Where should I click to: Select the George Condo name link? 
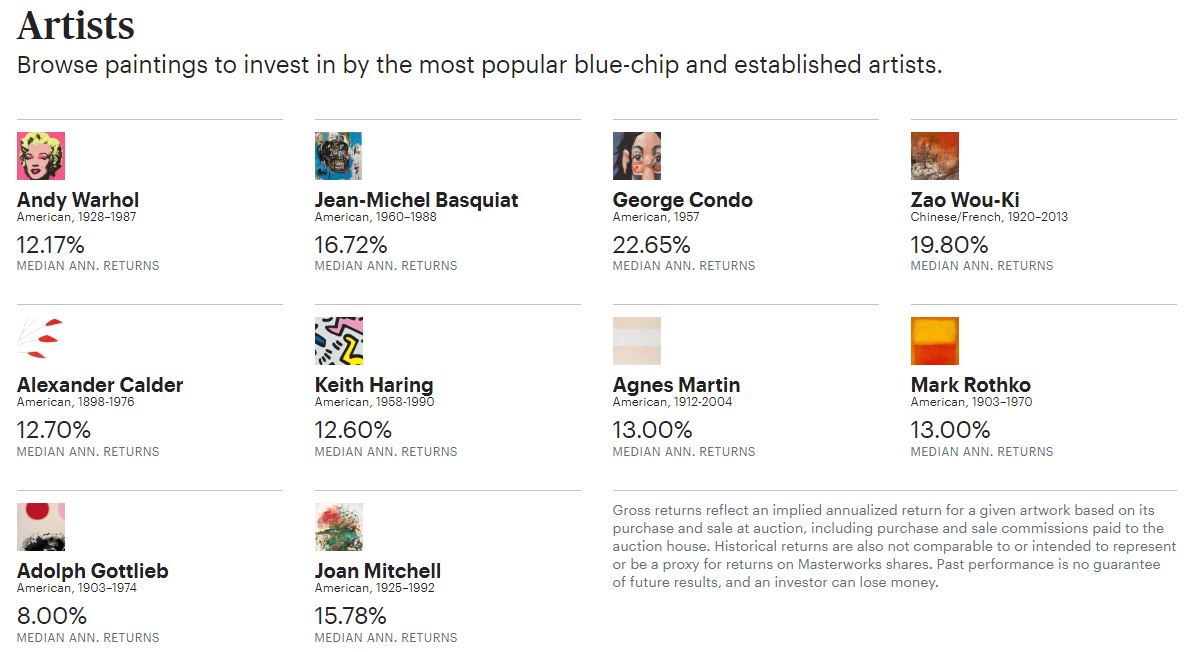[x=683, y=200]
